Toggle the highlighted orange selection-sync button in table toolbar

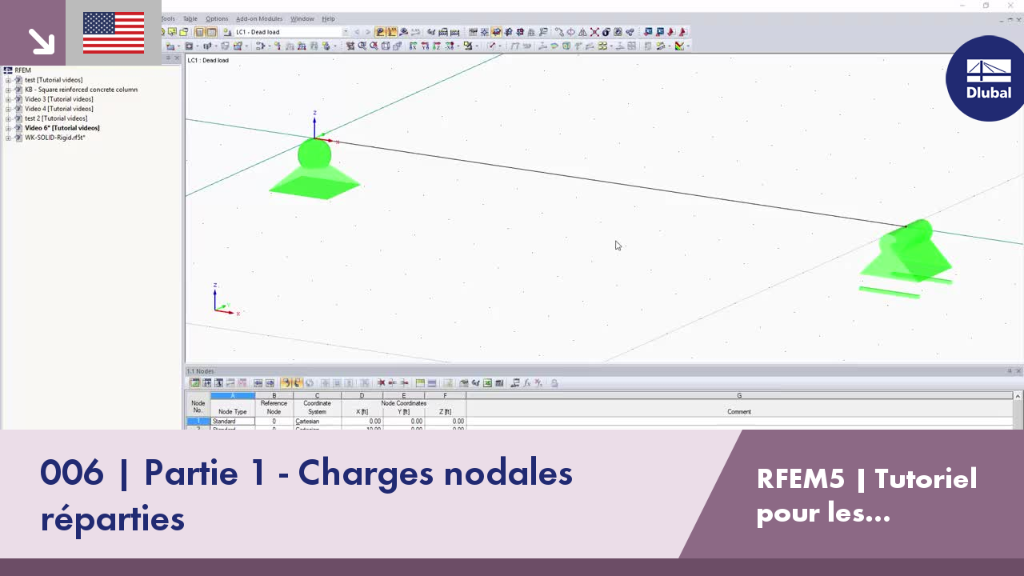click(285, 383)
